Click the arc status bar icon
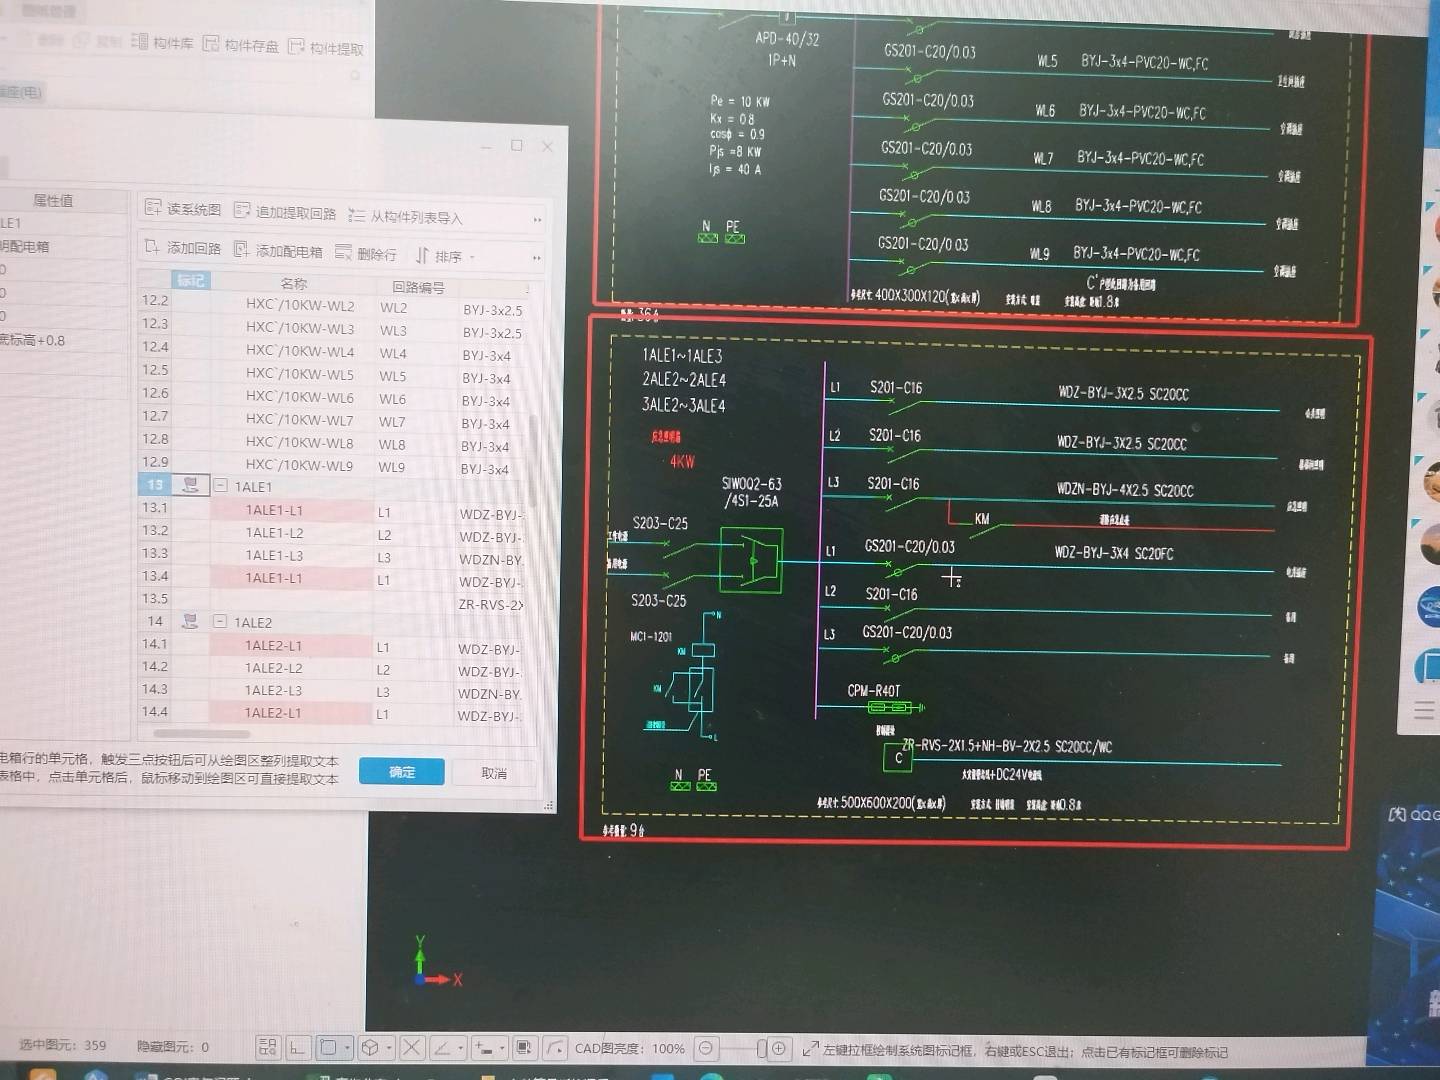Viewport: 1440px width, 1080px height. pyautogui.click(x=555, y=1048)
